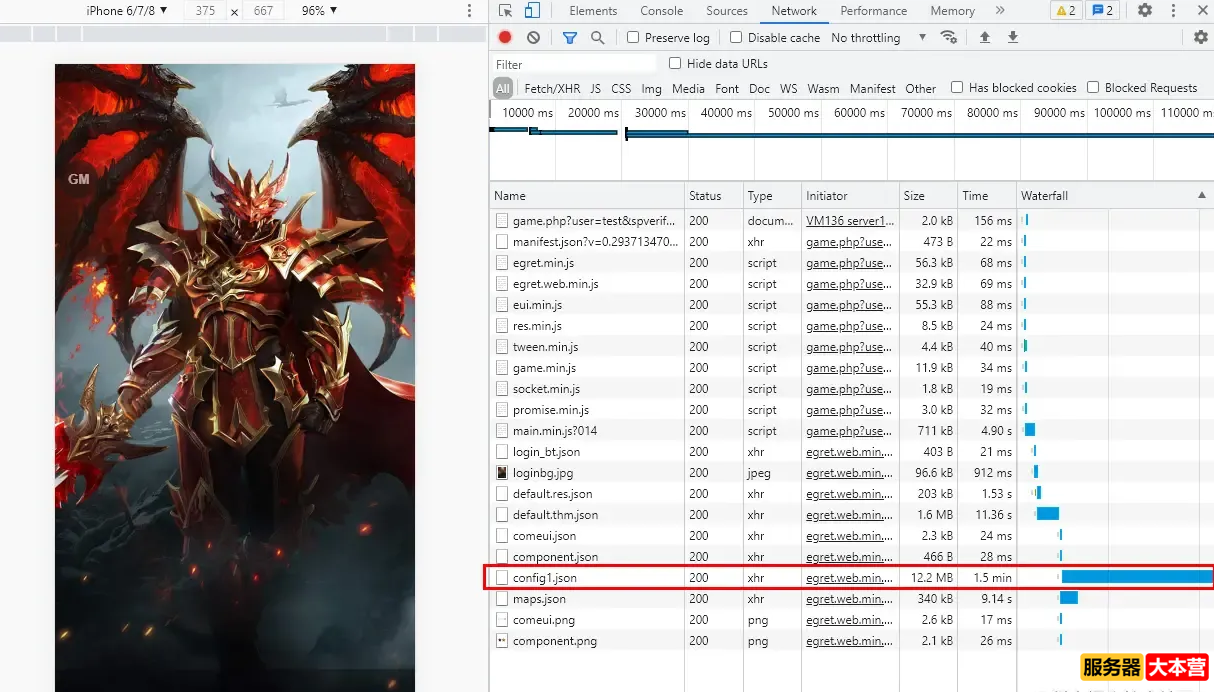This screenshot has height=692, width=1214.
Task: Enable Disable cache checkbox
Action: coord(736,38)
